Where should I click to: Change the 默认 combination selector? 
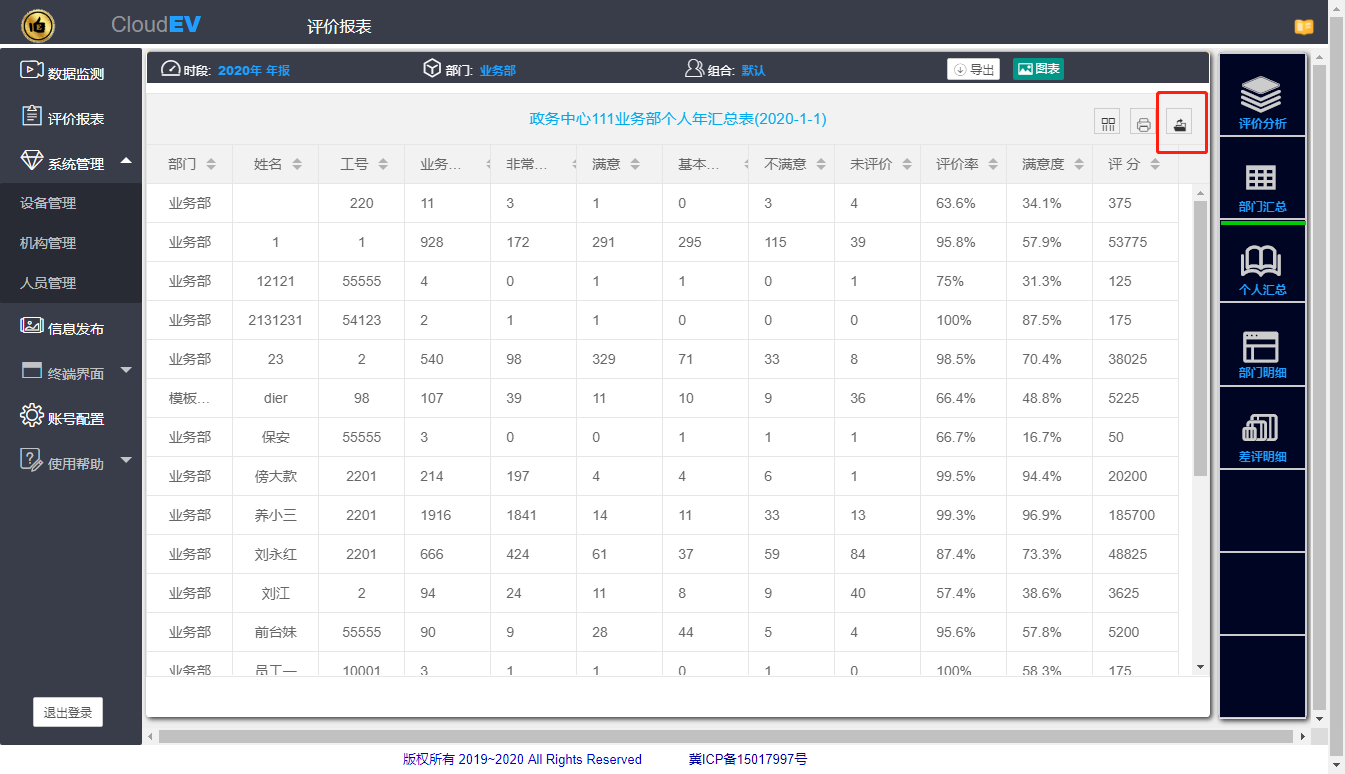point(753,71)
